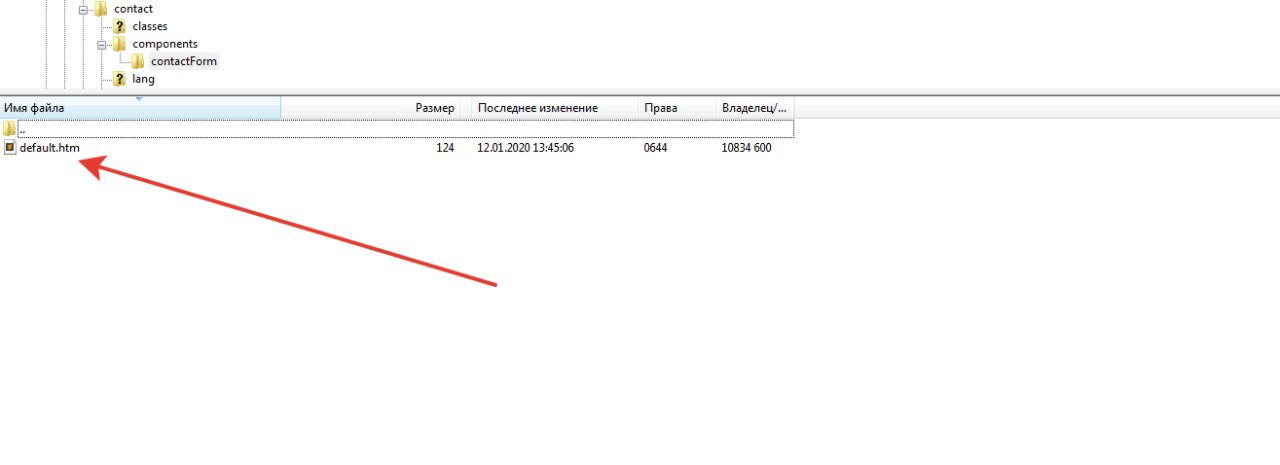Sort by Владелец column header
The width and height of the screenshot is (1280, 465).
pyautogui.click(x=755, y=108)
